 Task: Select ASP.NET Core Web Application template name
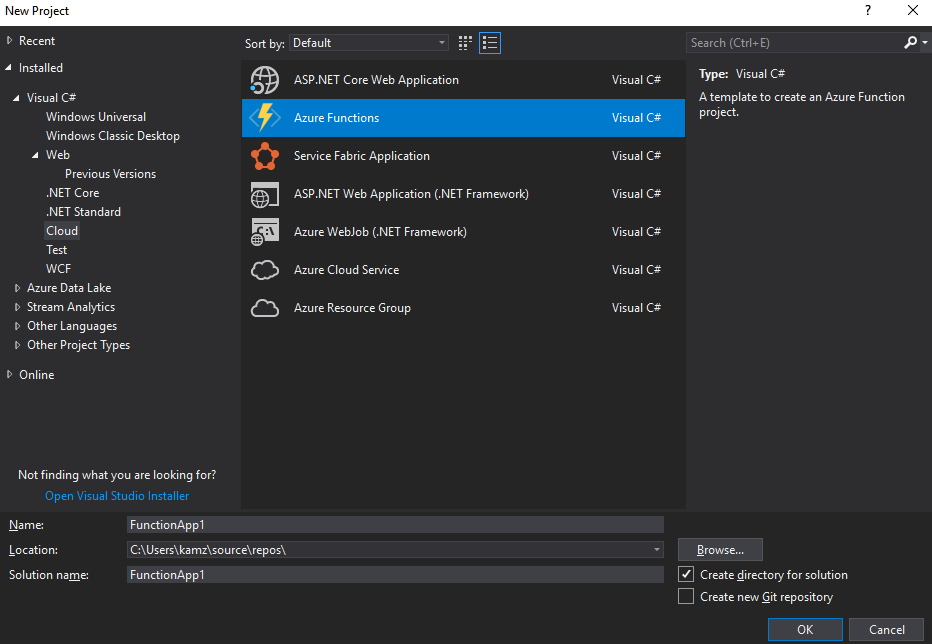point(376,80)
